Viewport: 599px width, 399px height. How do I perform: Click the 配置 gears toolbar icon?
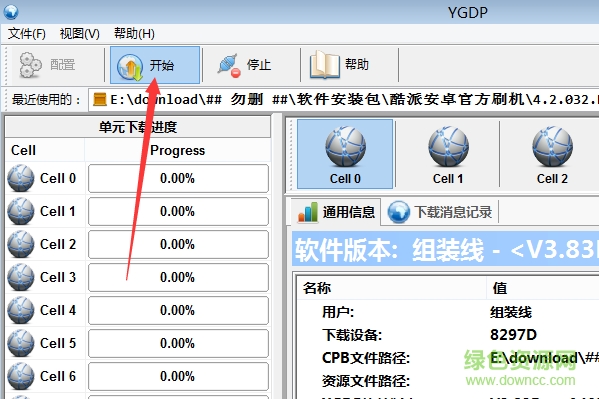31,65
